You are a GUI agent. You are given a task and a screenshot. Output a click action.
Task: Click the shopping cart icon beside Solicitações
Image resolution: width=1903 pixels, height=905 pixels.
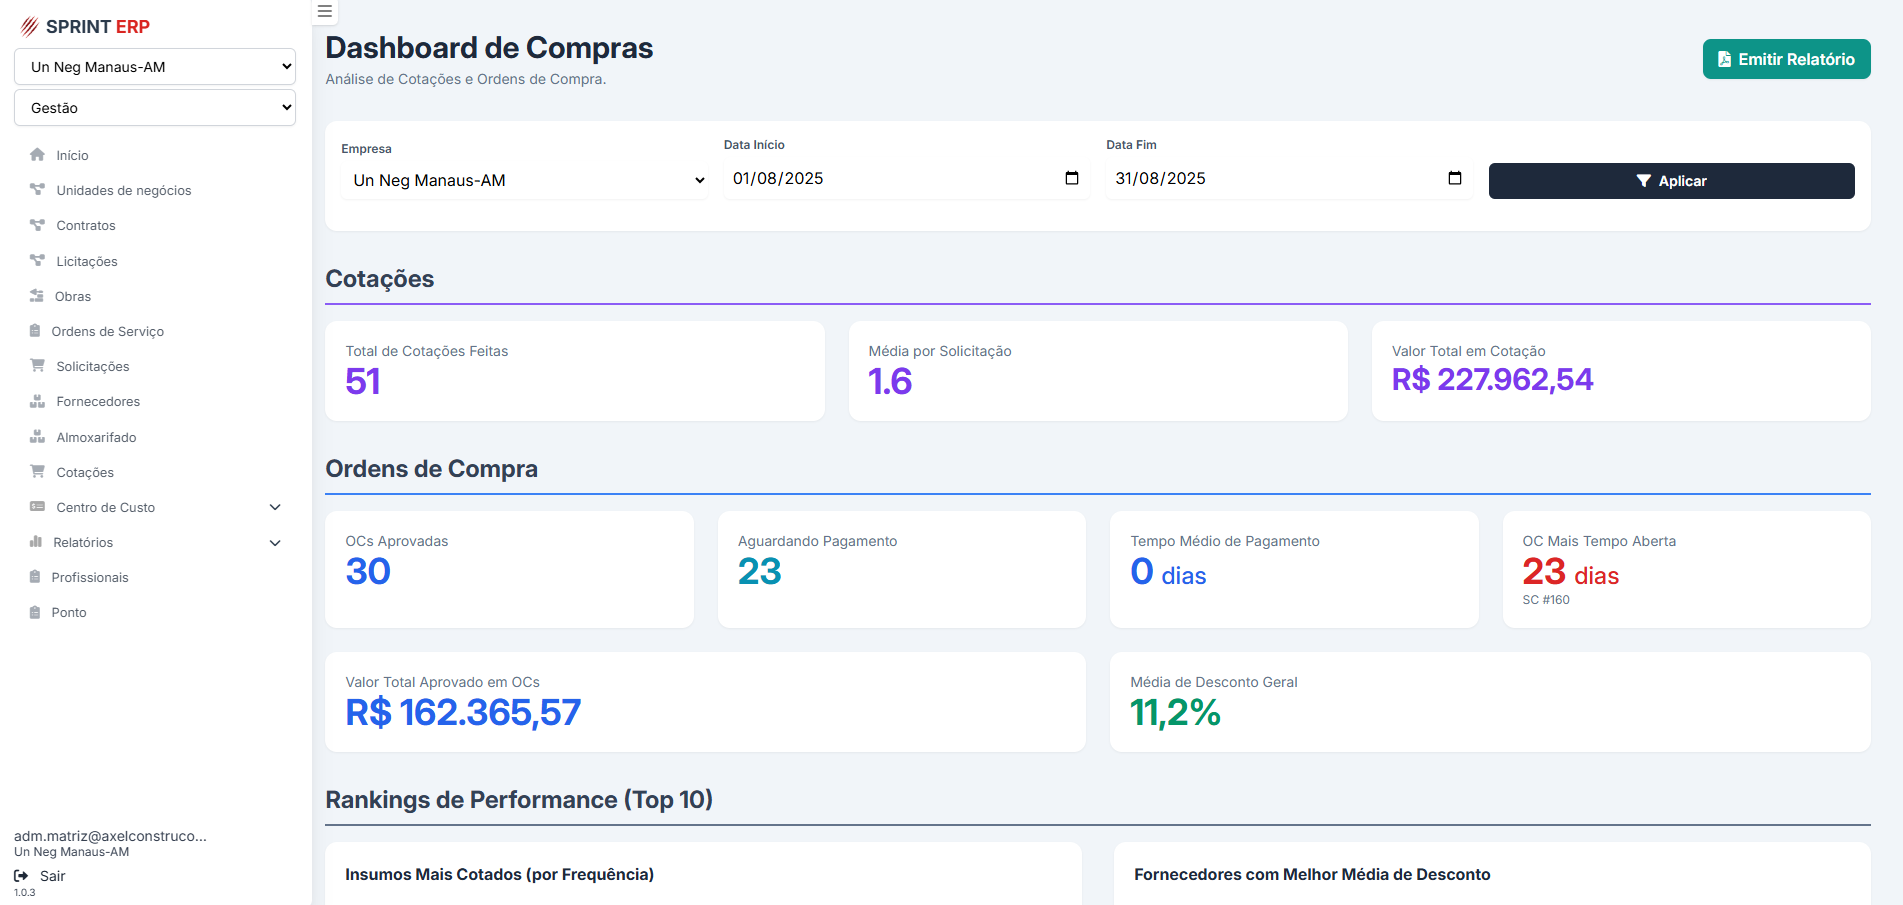tap(38, 366)
